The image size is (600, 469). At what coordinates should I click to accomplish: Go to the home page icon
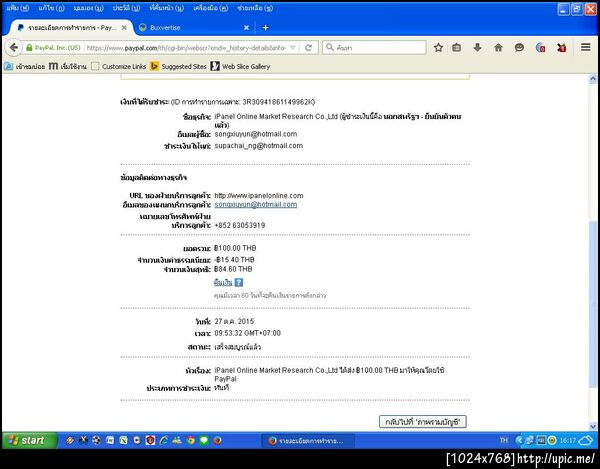(x=498, y=47)
